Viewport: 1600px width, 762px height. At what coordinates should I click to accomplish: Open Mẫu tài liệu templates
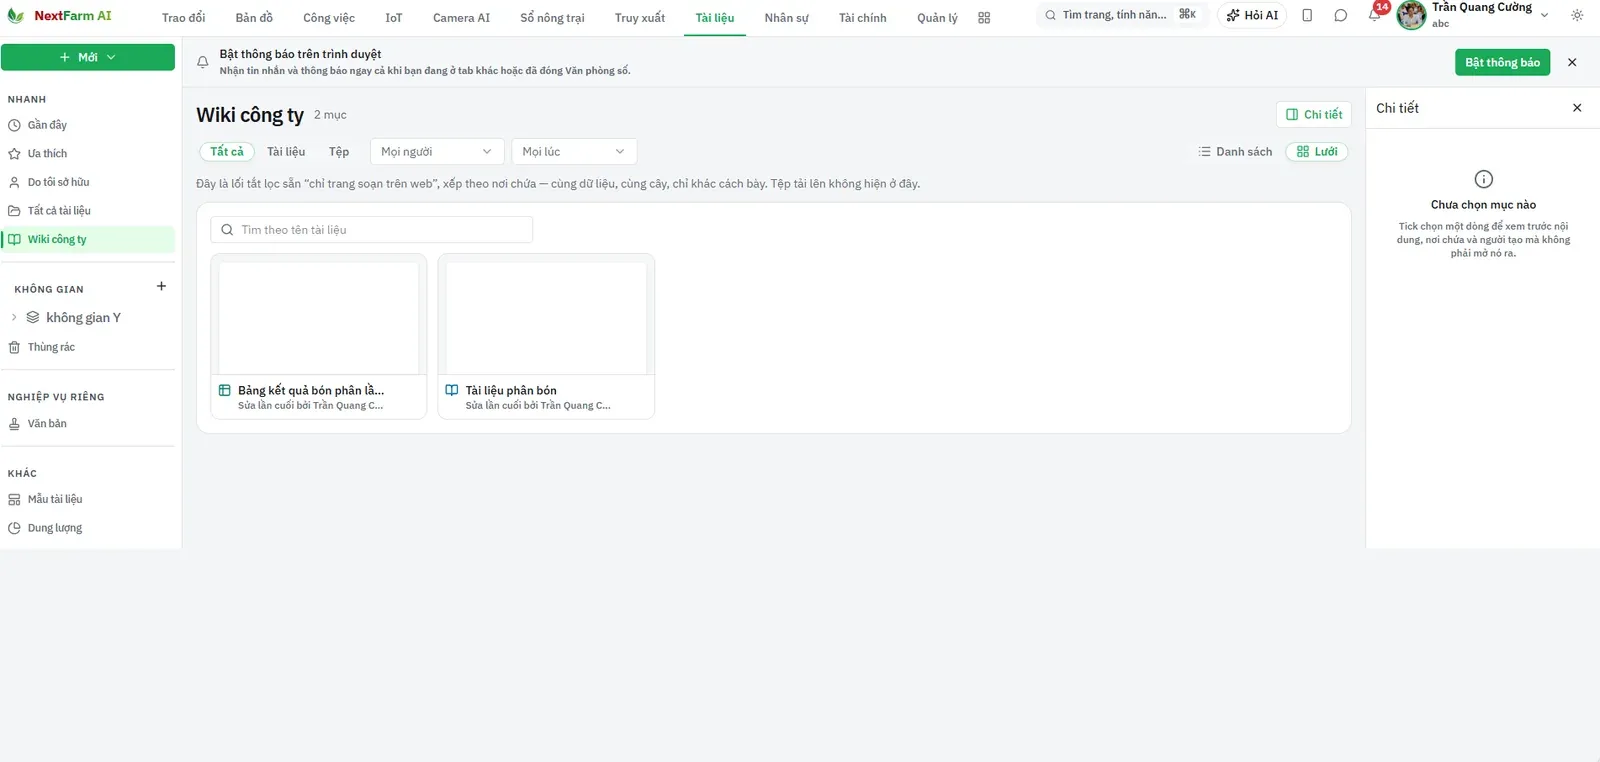[88, 499]
